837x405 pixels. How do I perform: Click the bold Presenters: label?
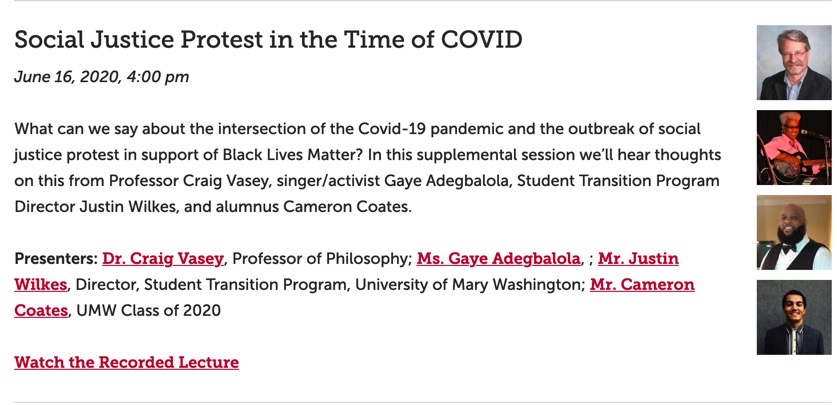56,259
